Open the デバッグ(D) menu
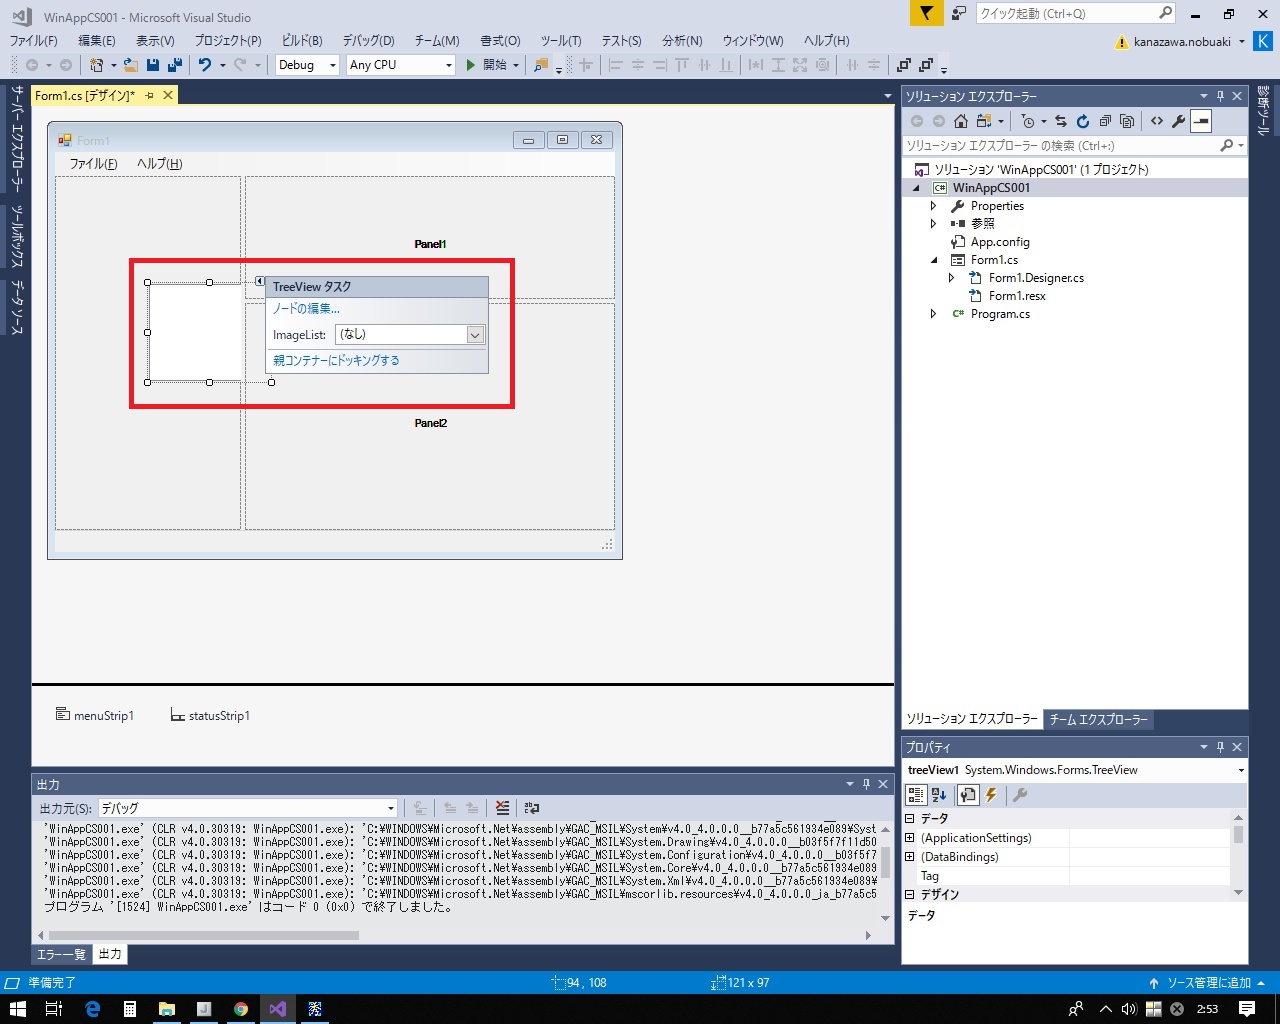 click(x=369, y=41)
